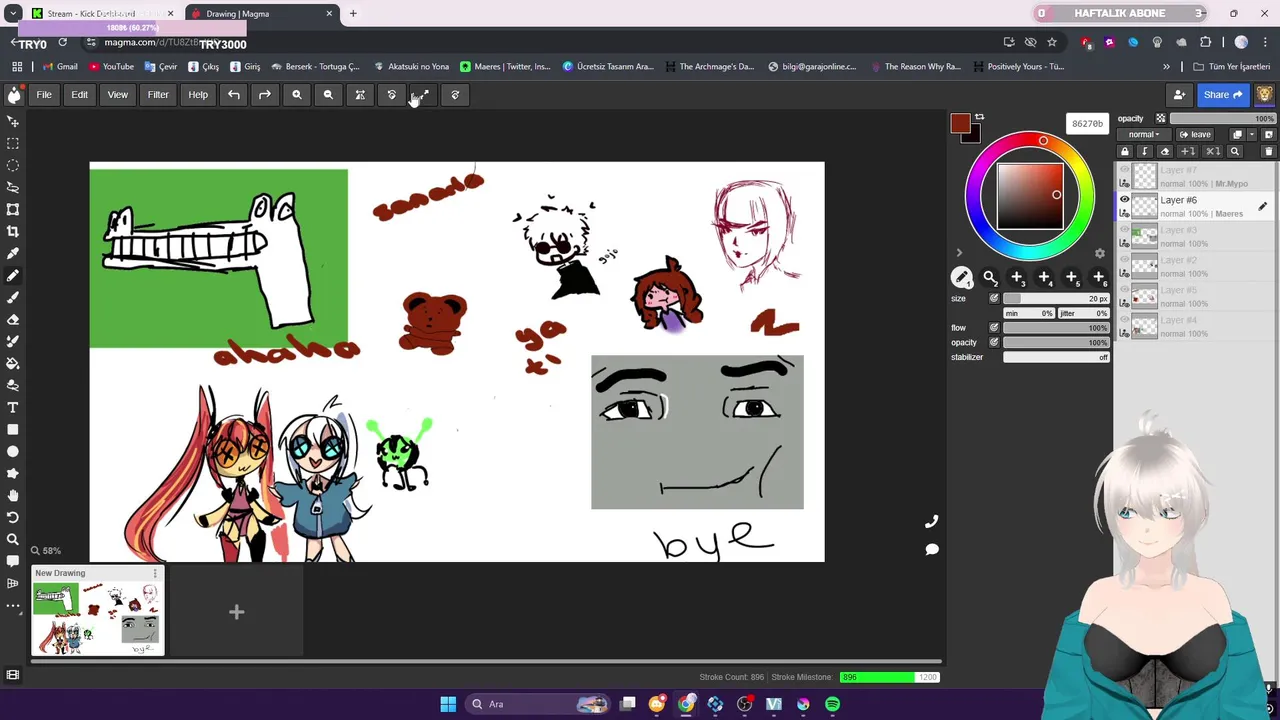Open the View menu
The image size is (1280, 720).
118,95
